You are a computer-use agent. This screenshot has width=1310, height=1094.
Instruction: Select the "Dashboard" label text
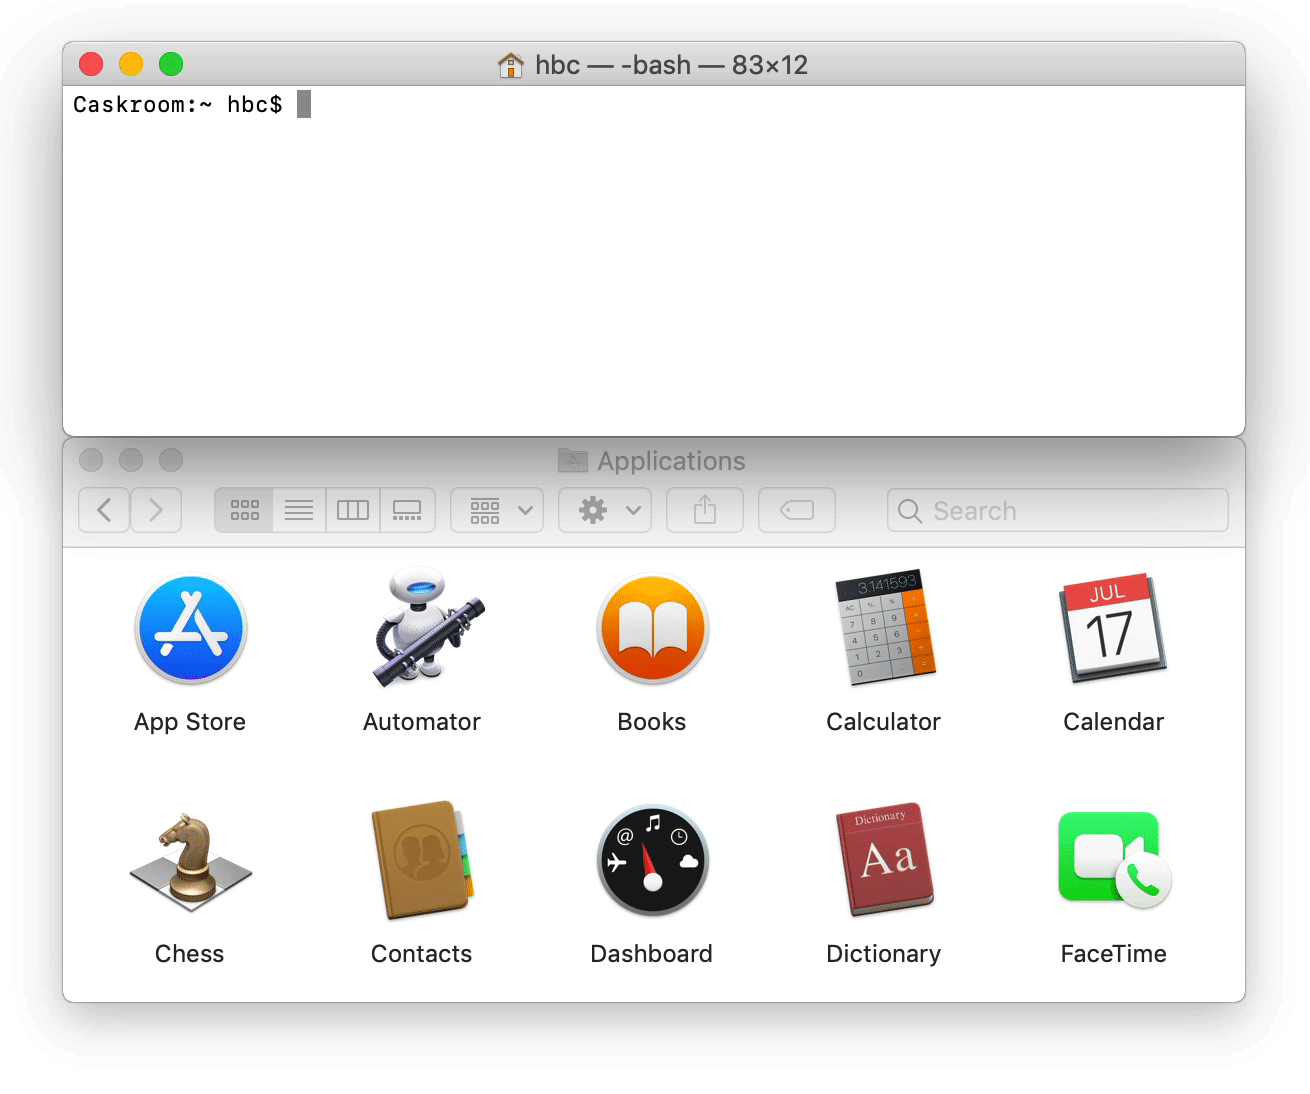652,954
